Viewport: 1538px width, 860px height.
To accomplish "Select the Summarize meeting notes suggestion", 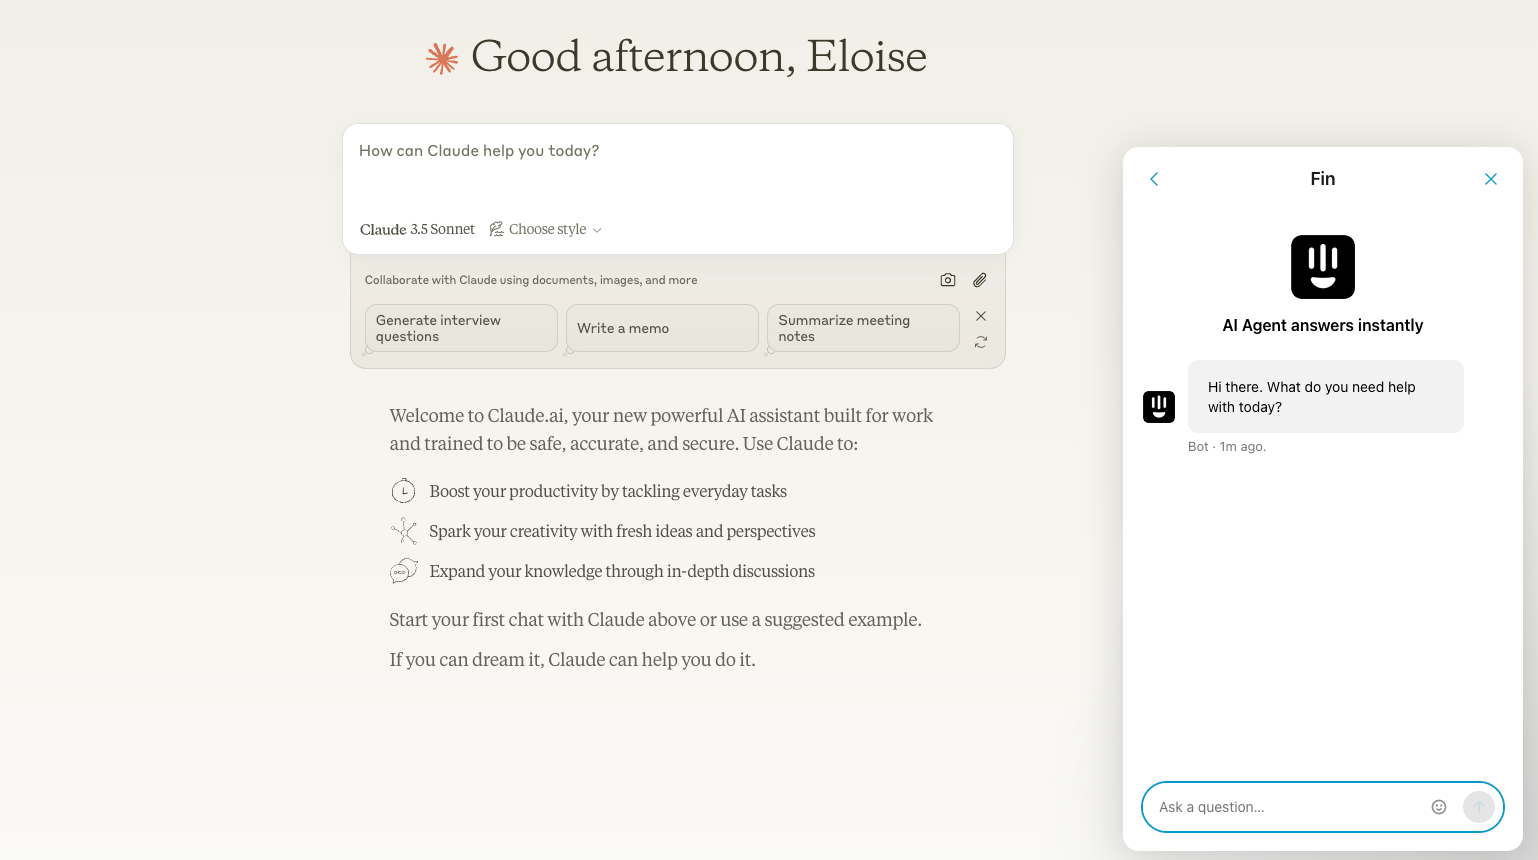I will click(x=863, y=328).
